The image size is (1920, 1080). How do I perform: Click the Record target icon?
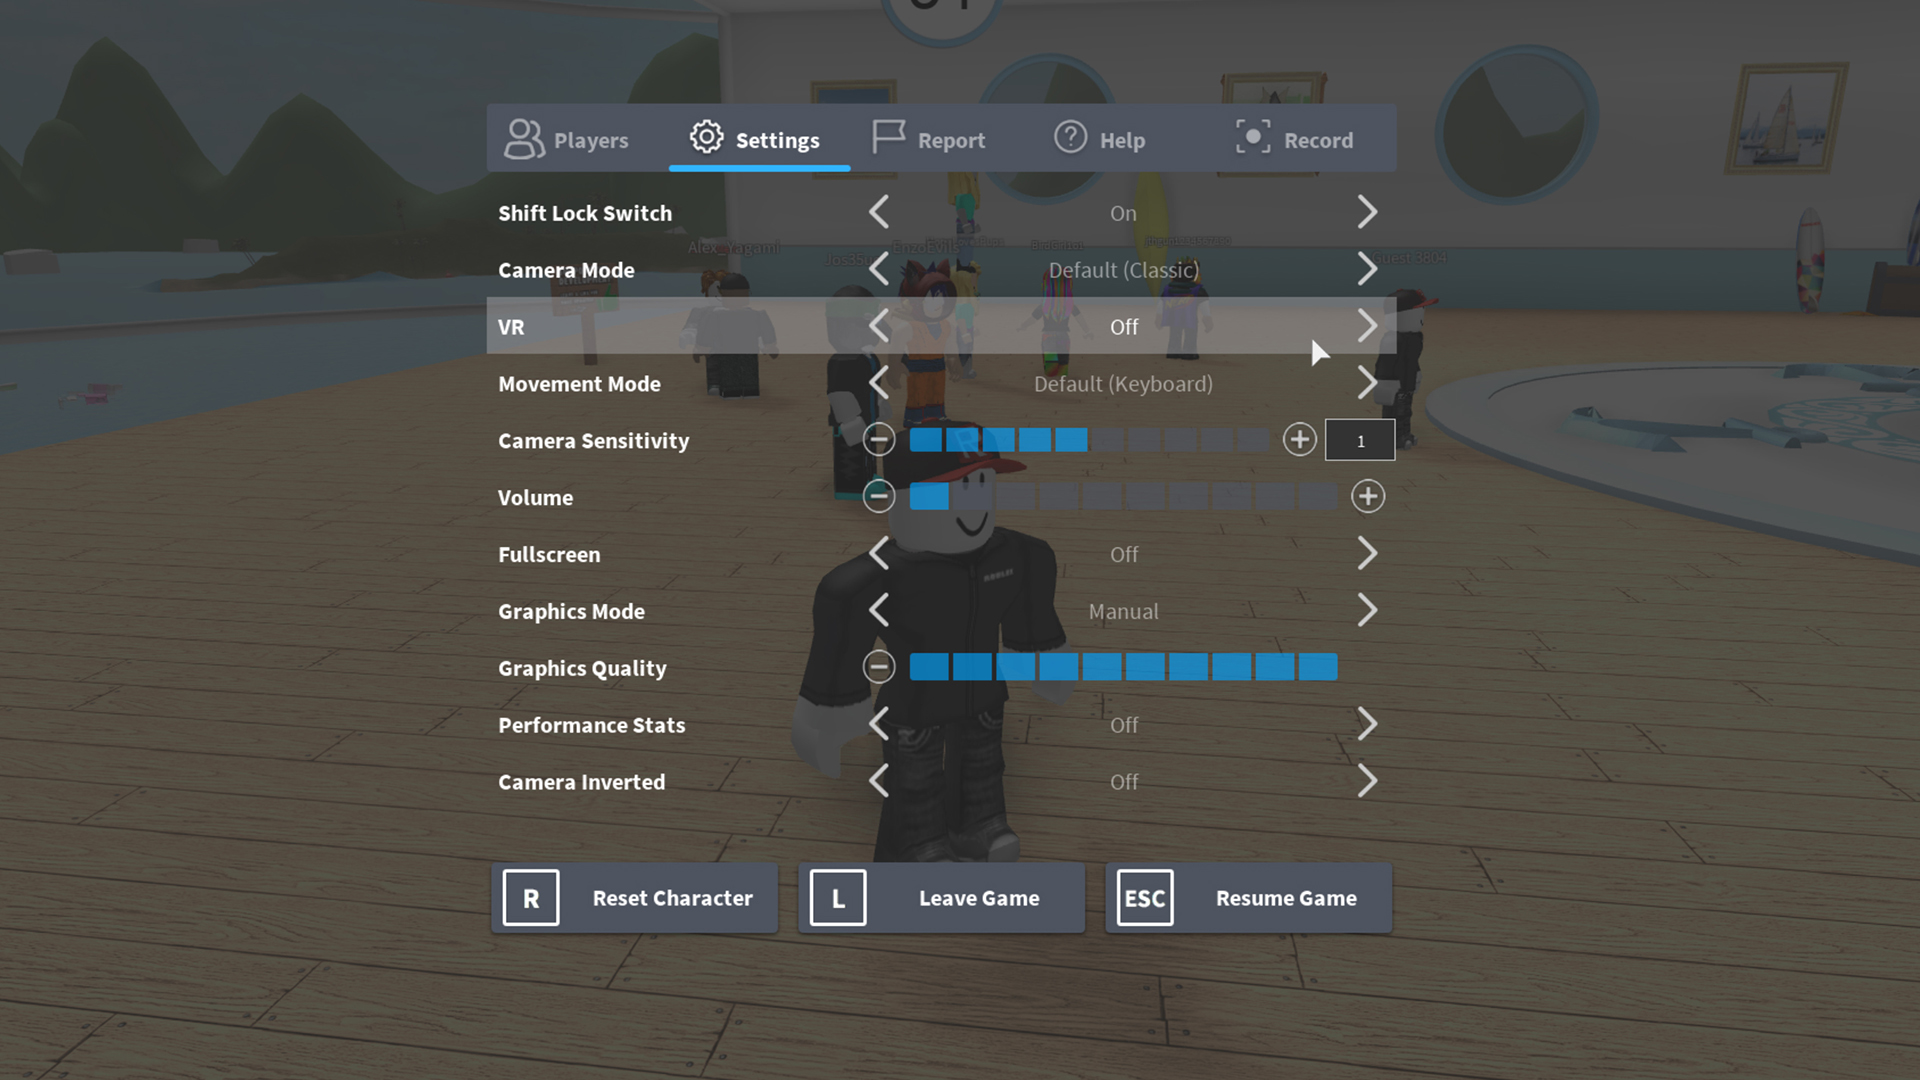(x=1250, y=140)
